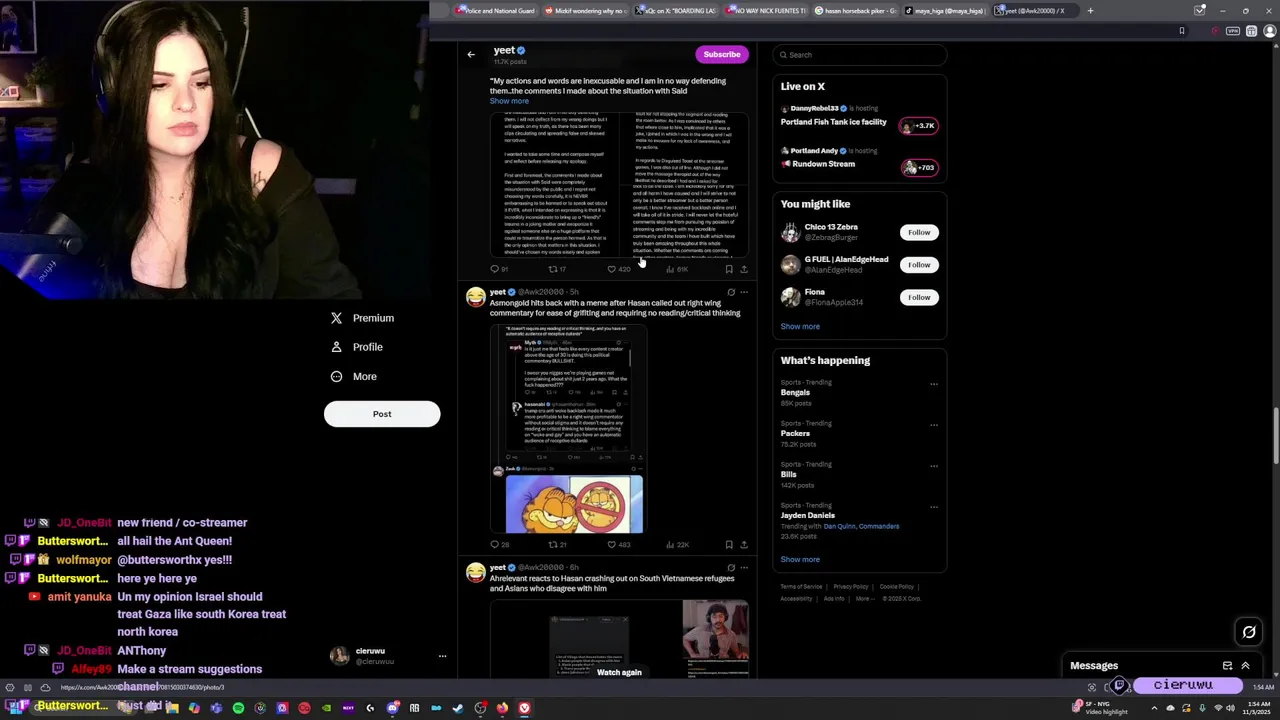Switch to the maya_higa TikTok tab
Image resolution: width=1280 pixels, height=720 pixels.
[x=946, y=11]
